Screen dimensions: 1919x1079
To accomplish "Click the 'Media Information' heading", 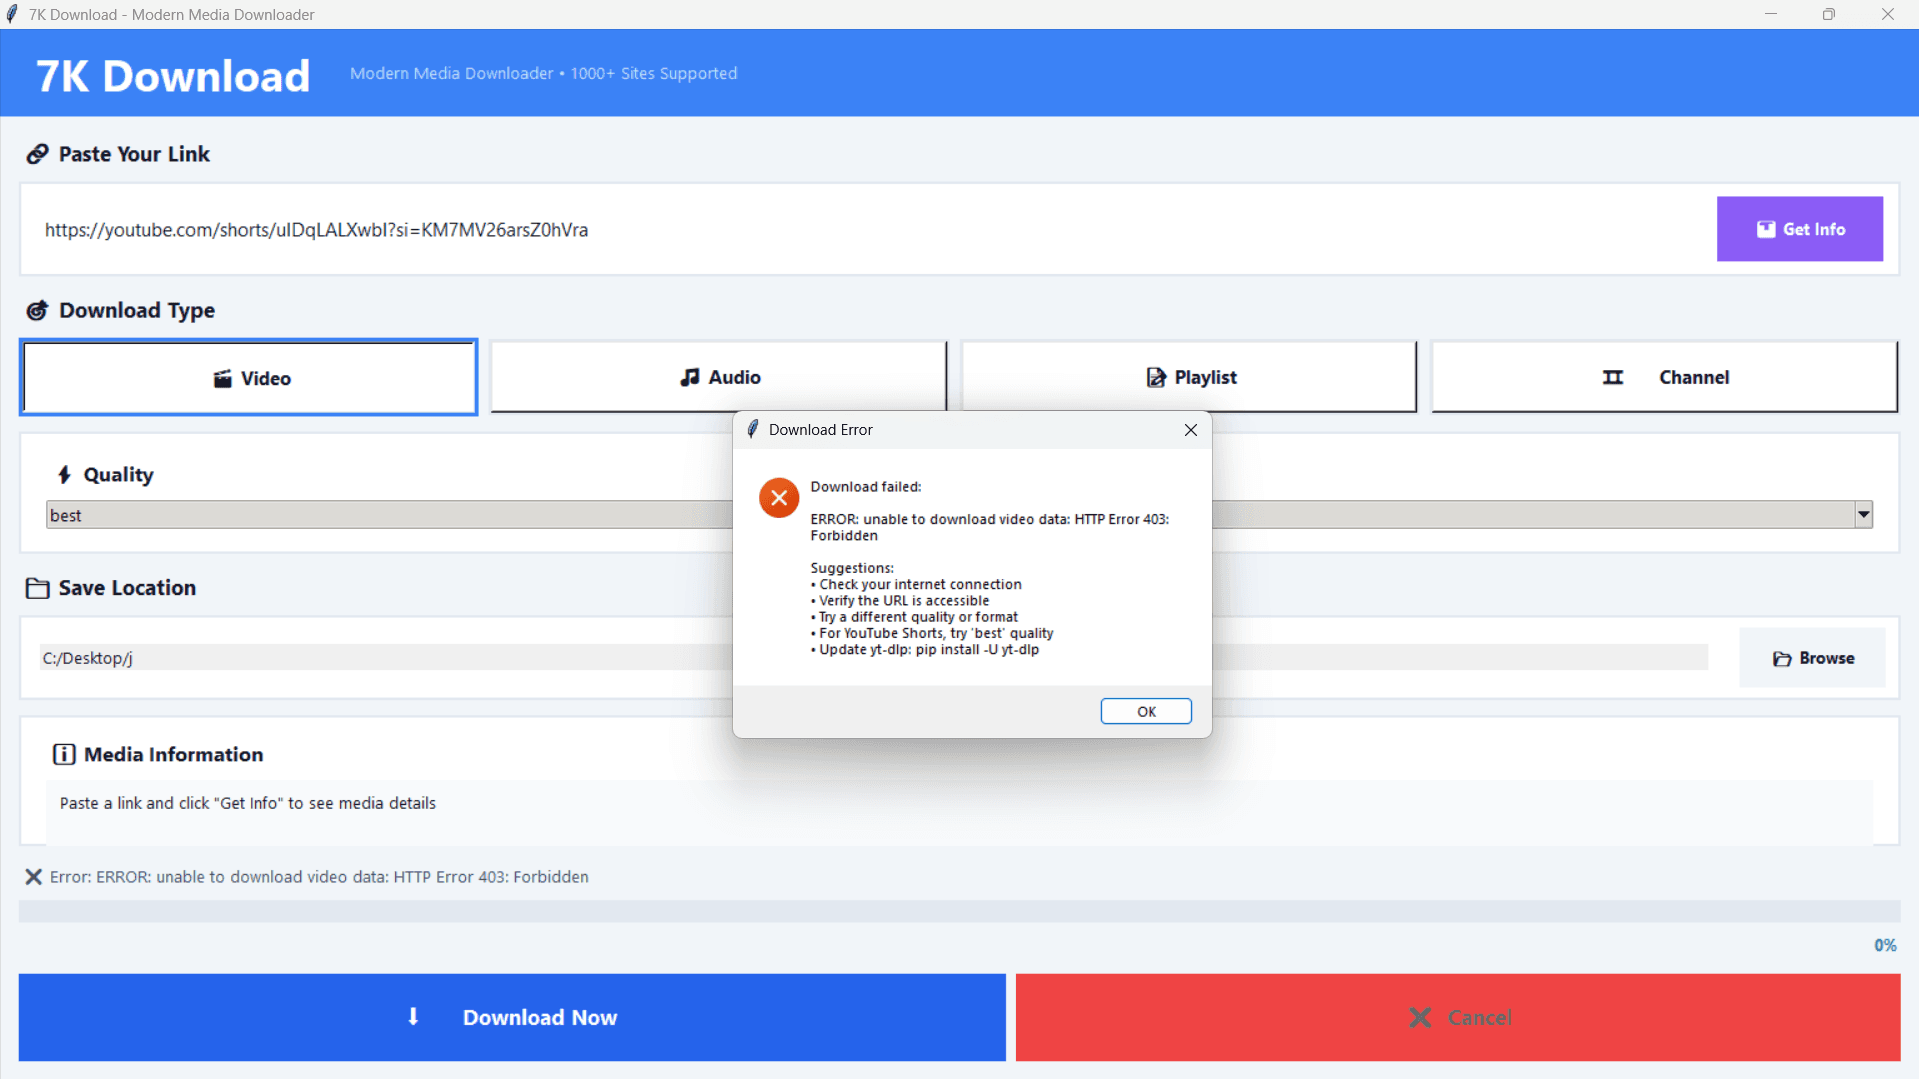I will point(174,754).
